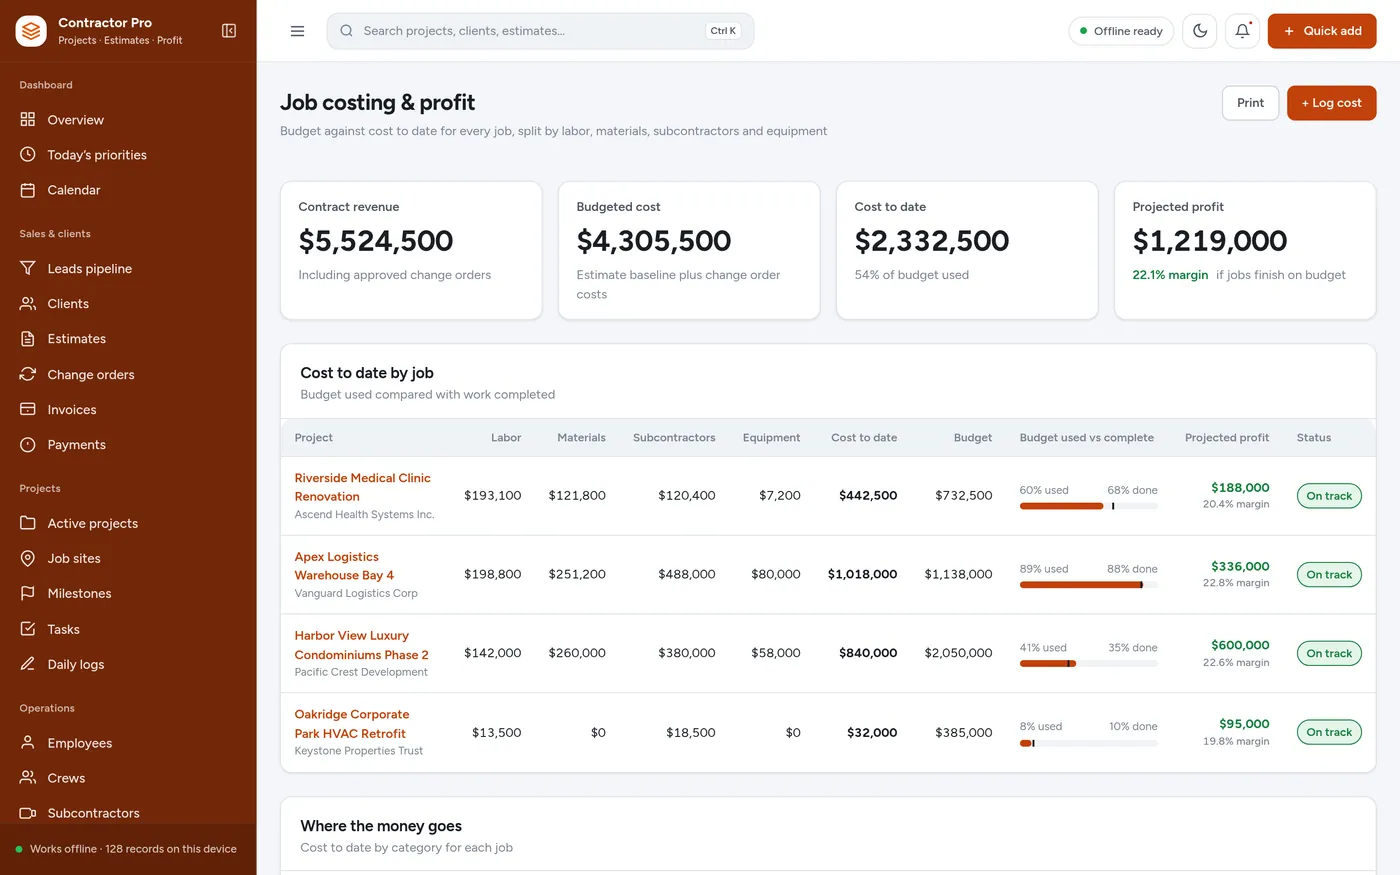
Task: Click the Quick add button
Action: [x=1322, y=31]
